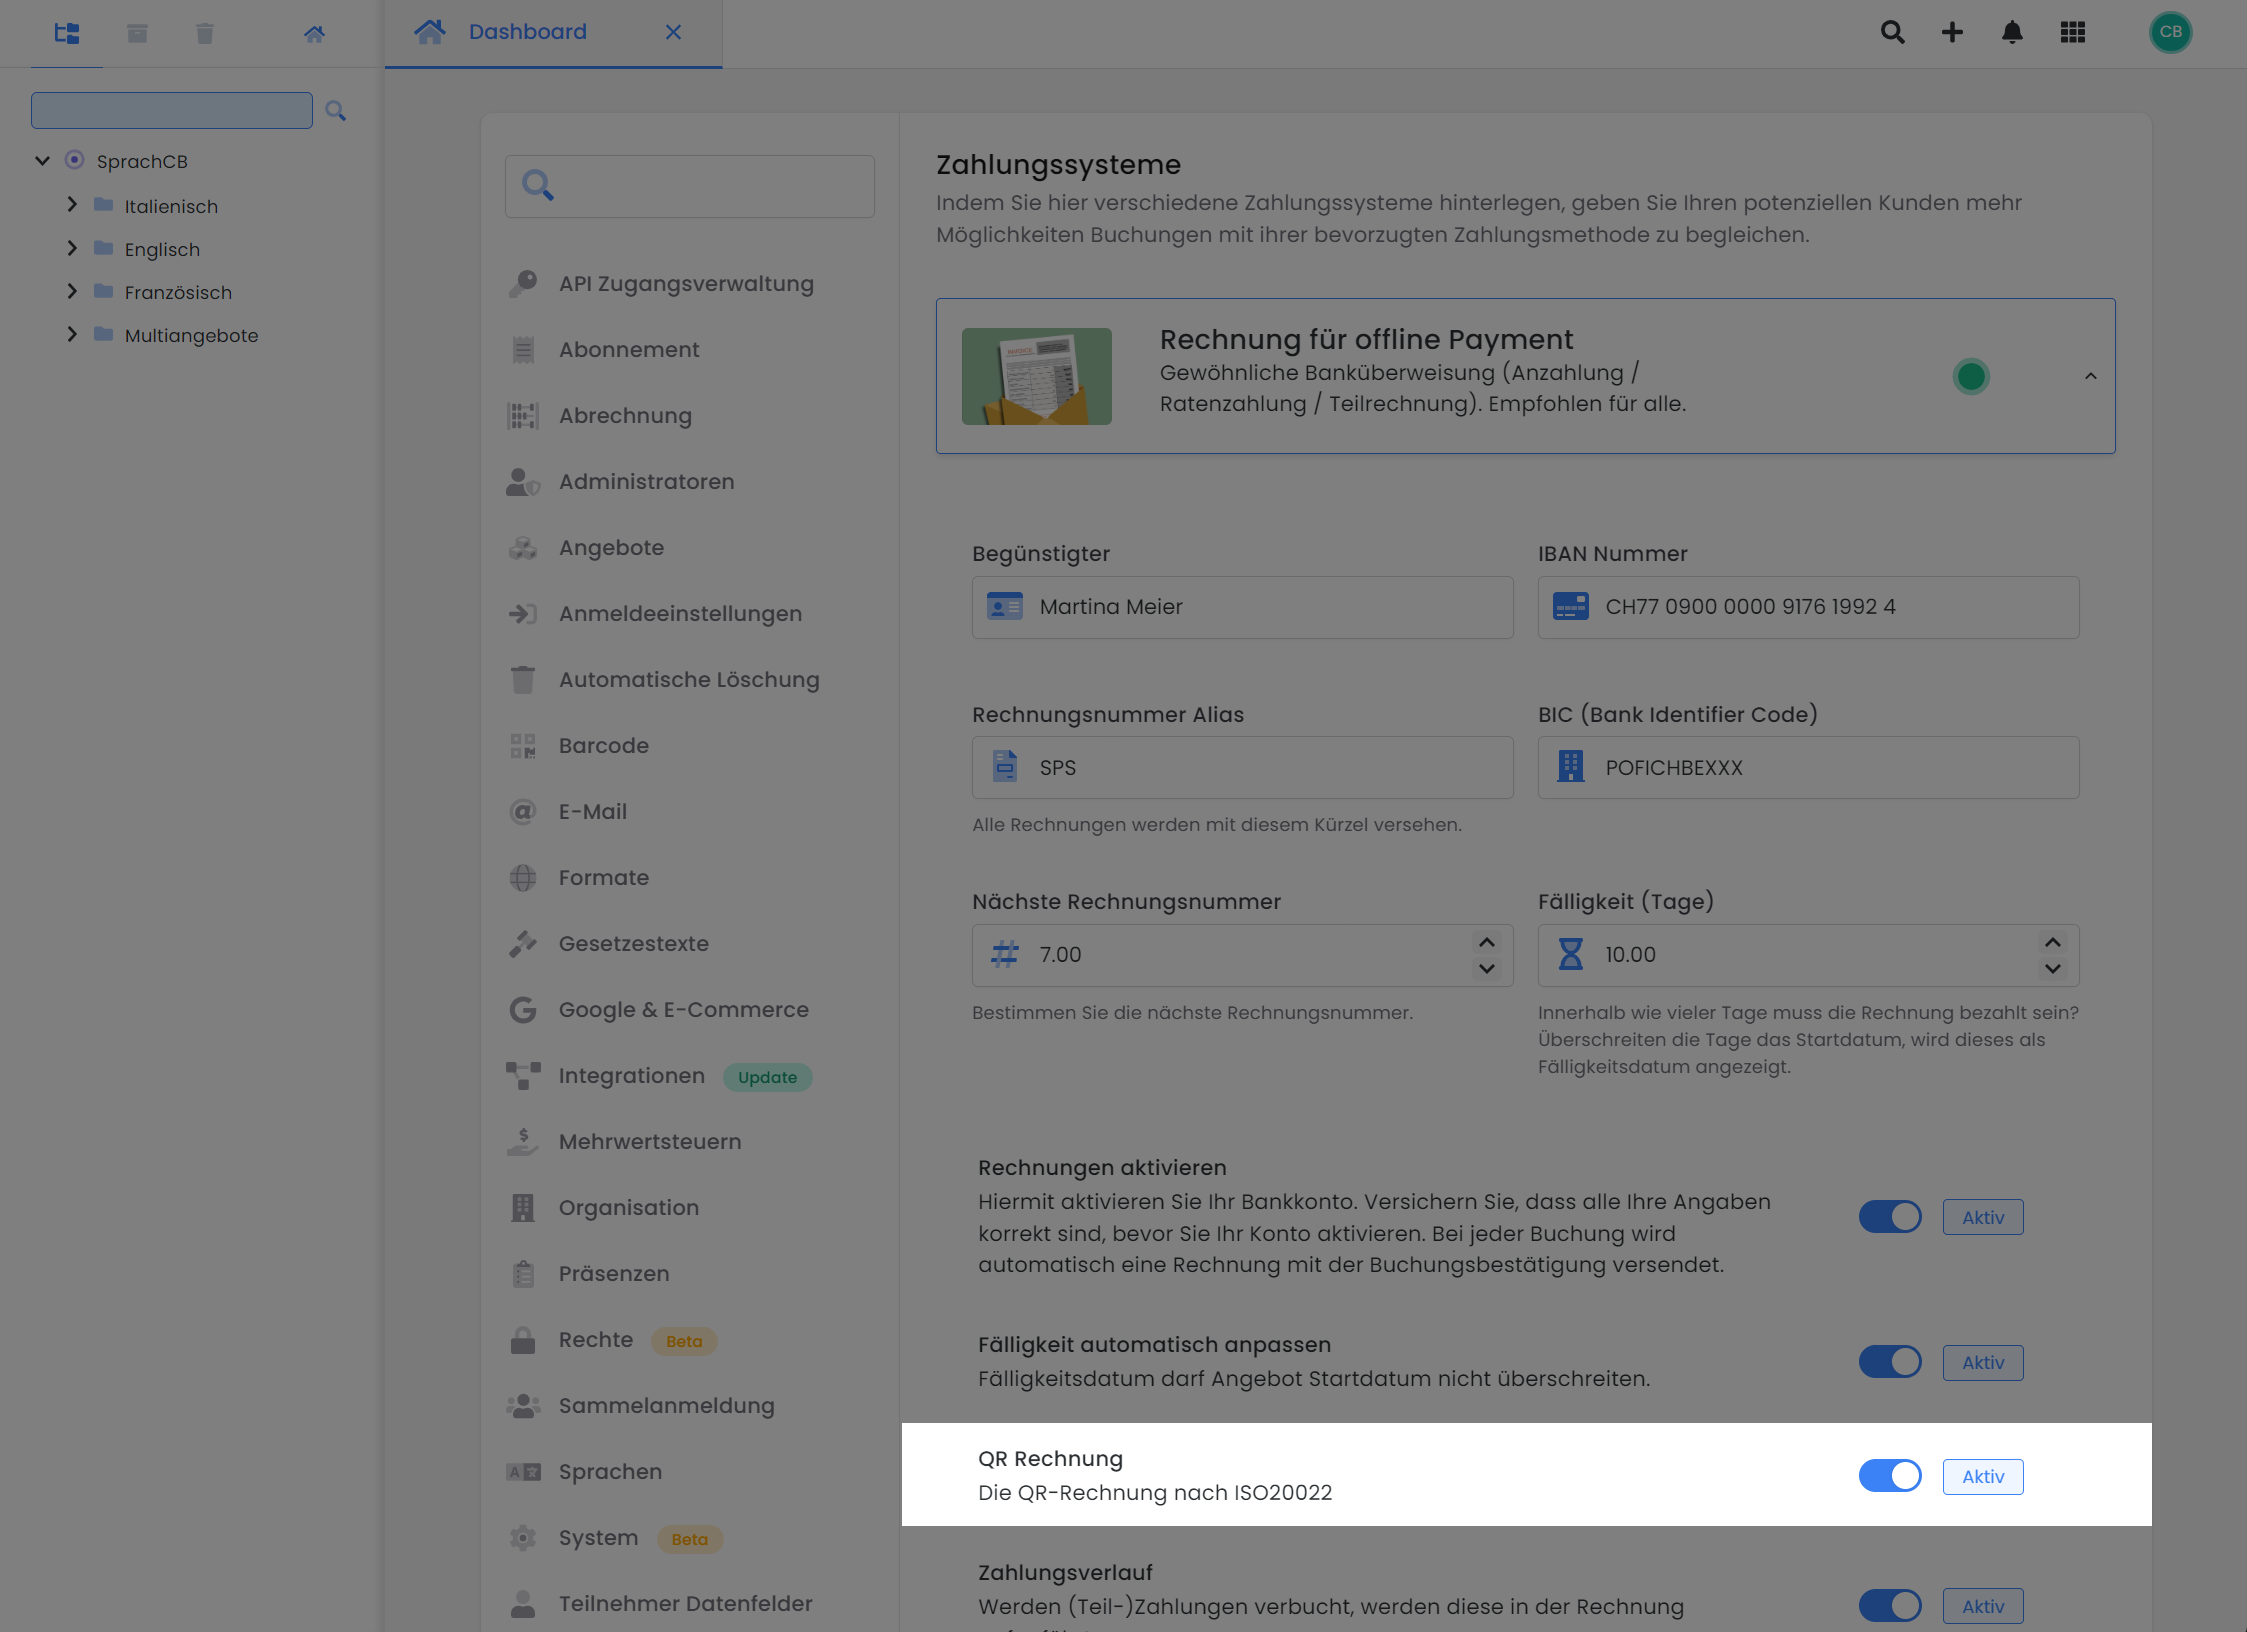Focus the IBAN Nummer input field
2247x1632 pixels.
pyautogui.click(x=1808, y=607)
